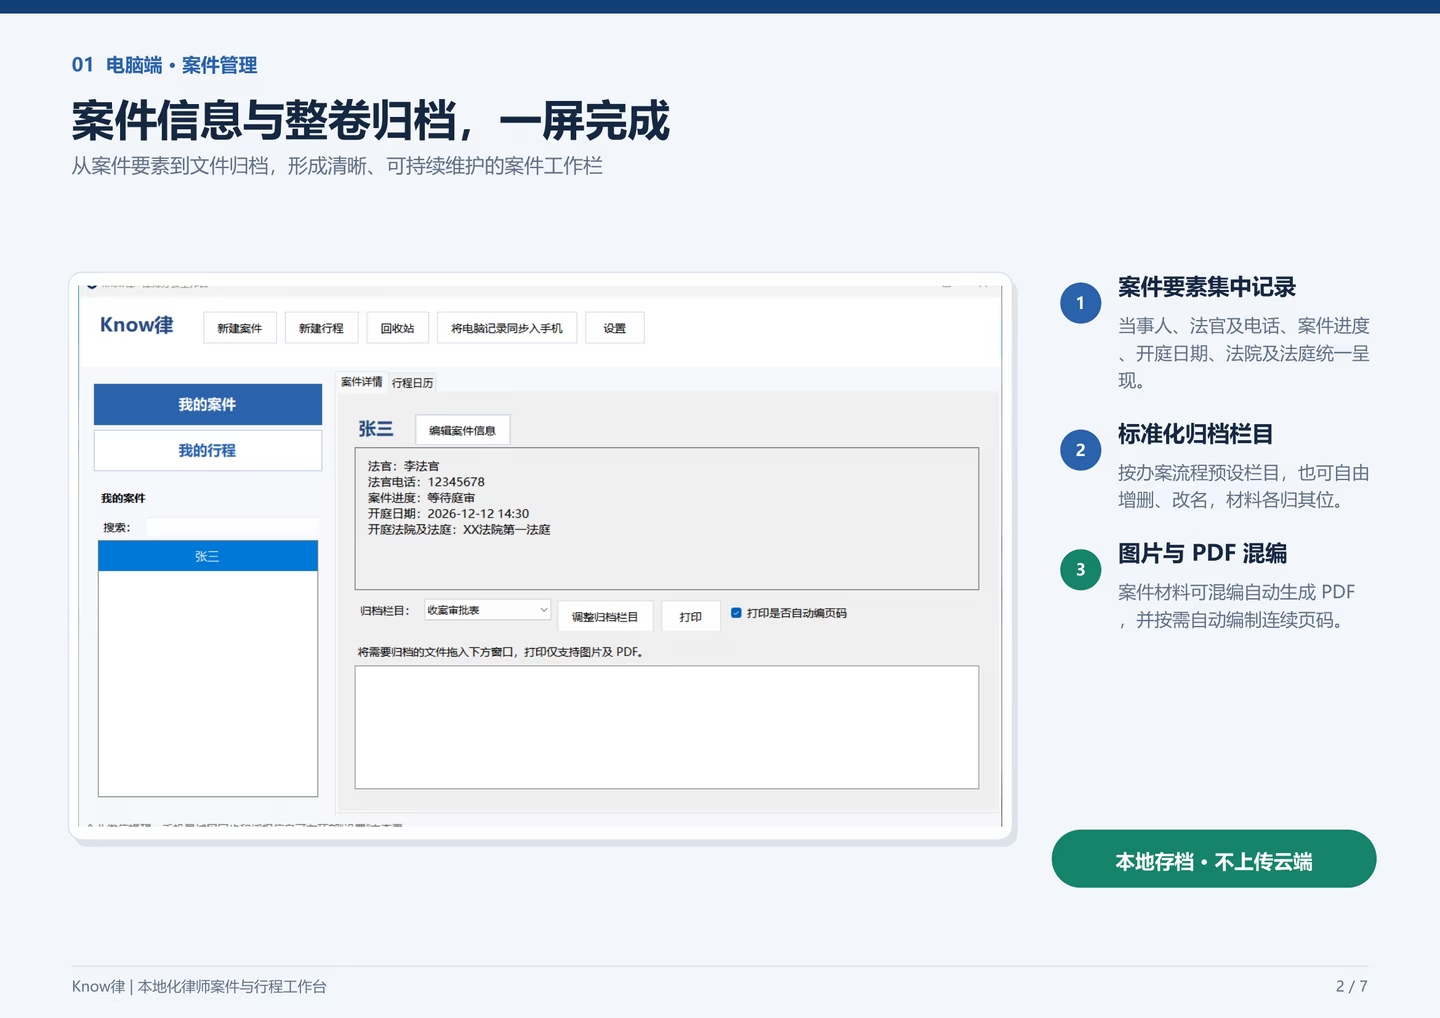Open the 归档栏目 dropdown showing 收案审批表
Image resolution: width=1440 pixels, height=1018 pixels.
click(487, 610)
